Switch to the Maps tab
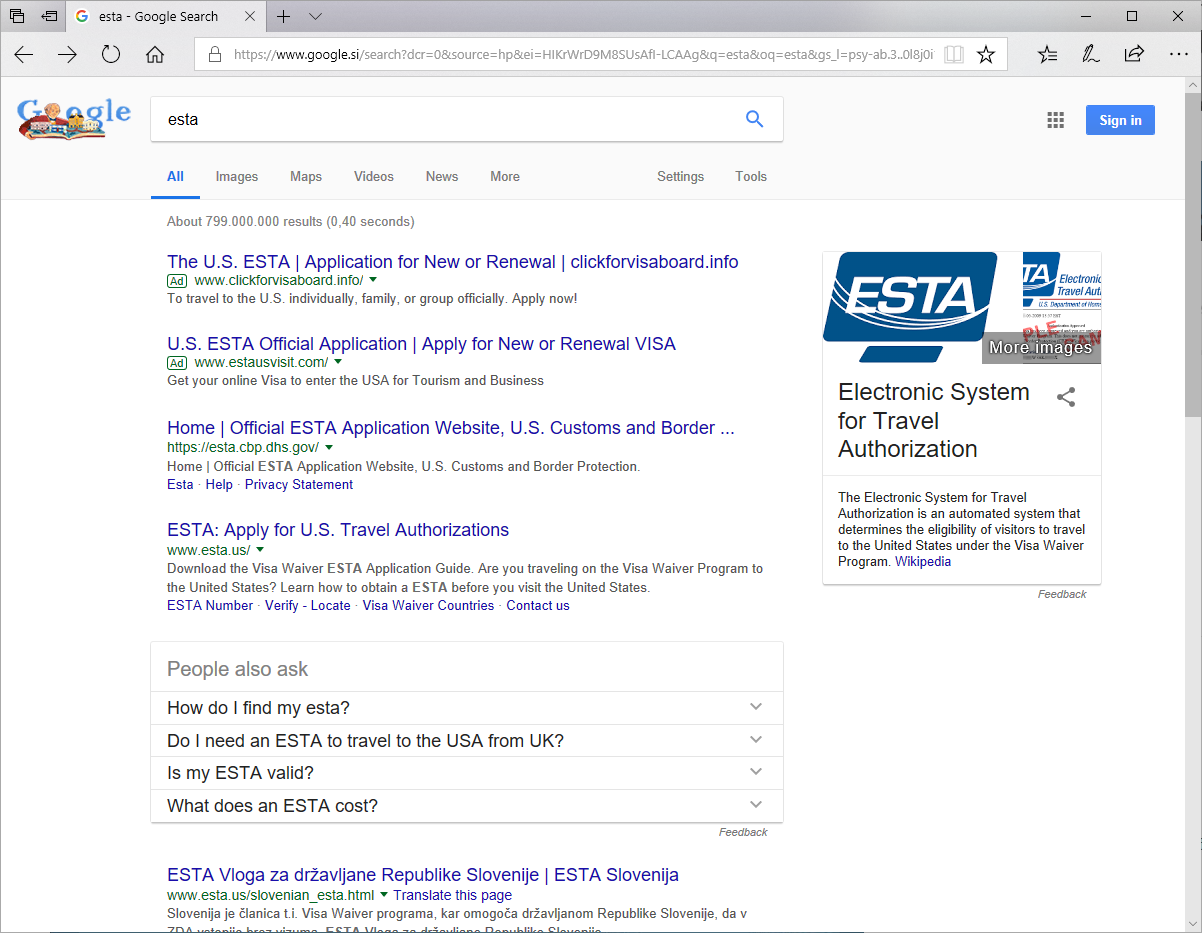Viewport: 1202px width, 933px height. [306, 177]
